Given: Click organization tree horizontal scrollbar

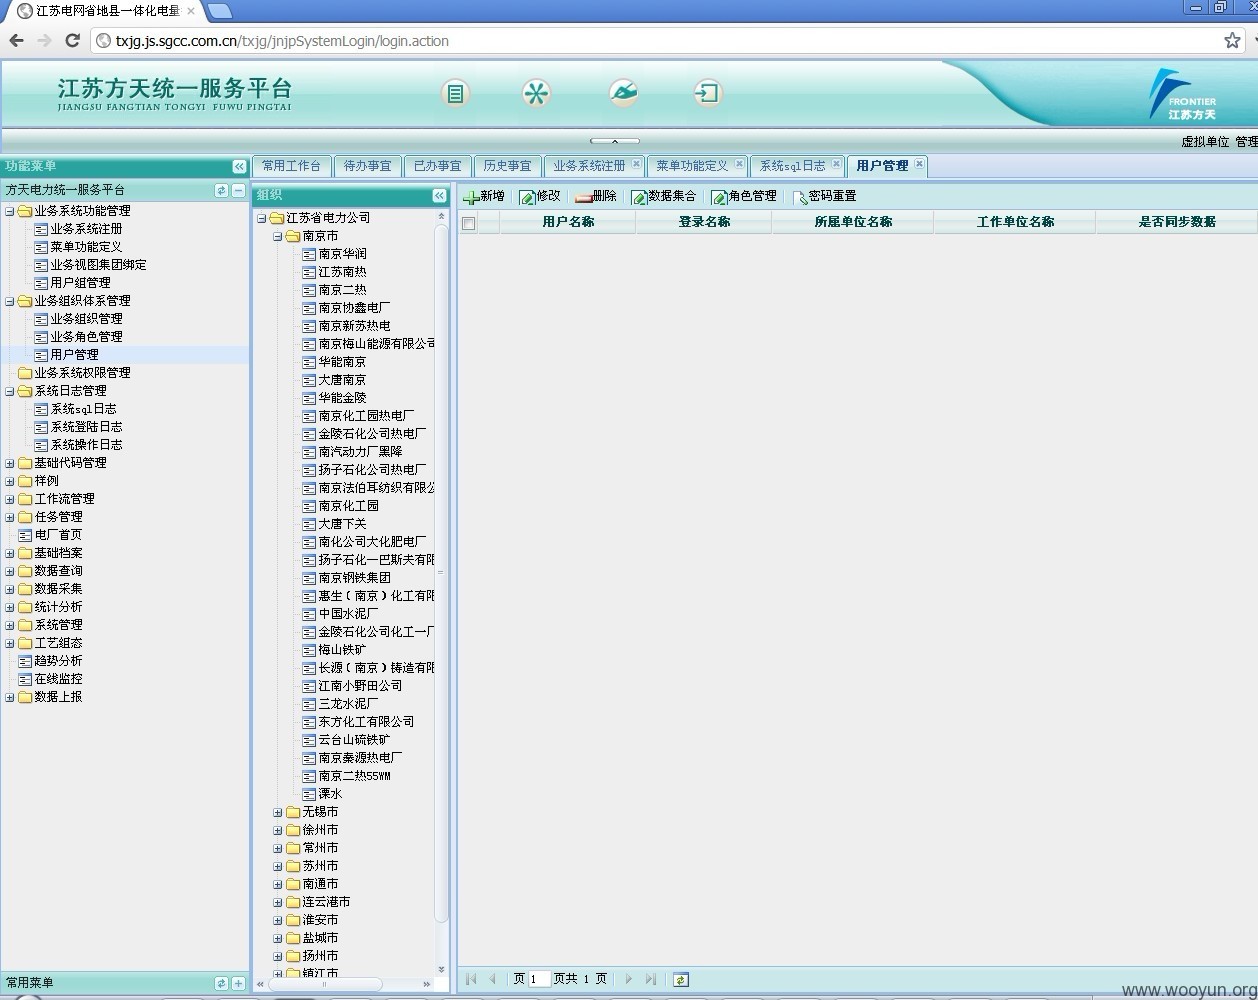Looking at the screenshot, I should pyautogui.click(x=325, y=984).
